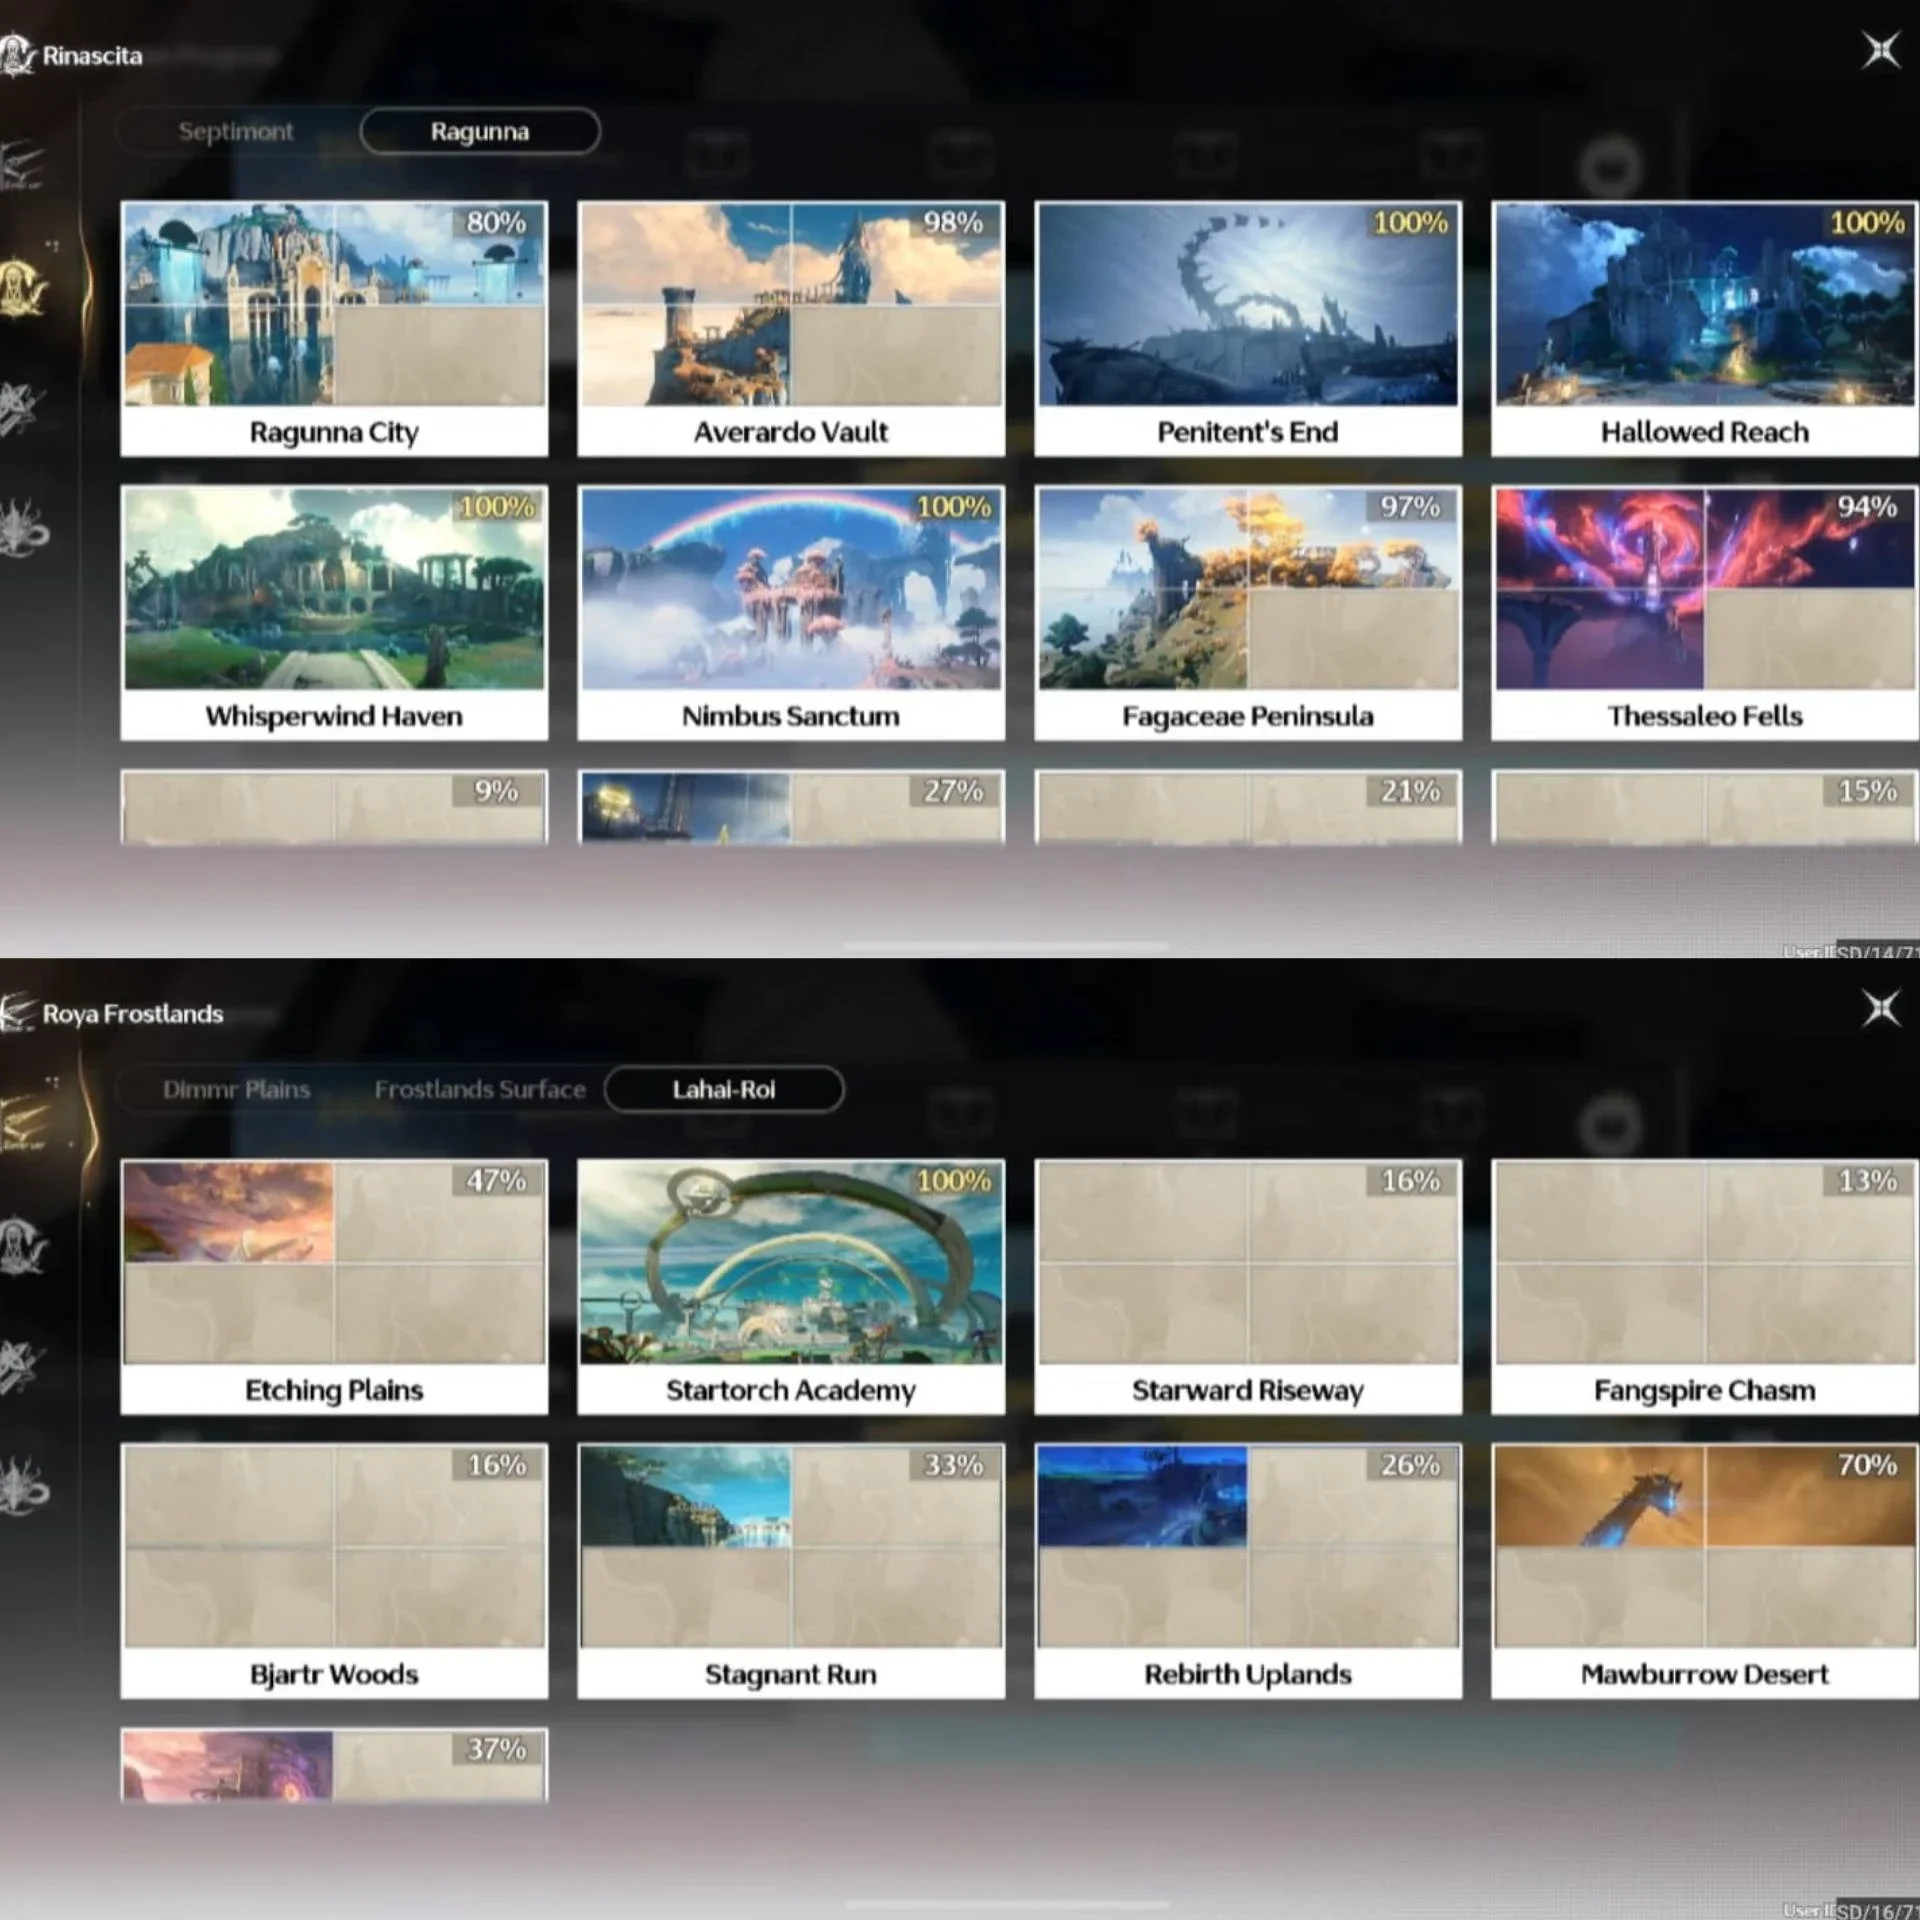Select star-shaped region emblem in Roya Frostlands sidebar
Viewport: 1920px width, 1920px height.
tap(22, 1366)
